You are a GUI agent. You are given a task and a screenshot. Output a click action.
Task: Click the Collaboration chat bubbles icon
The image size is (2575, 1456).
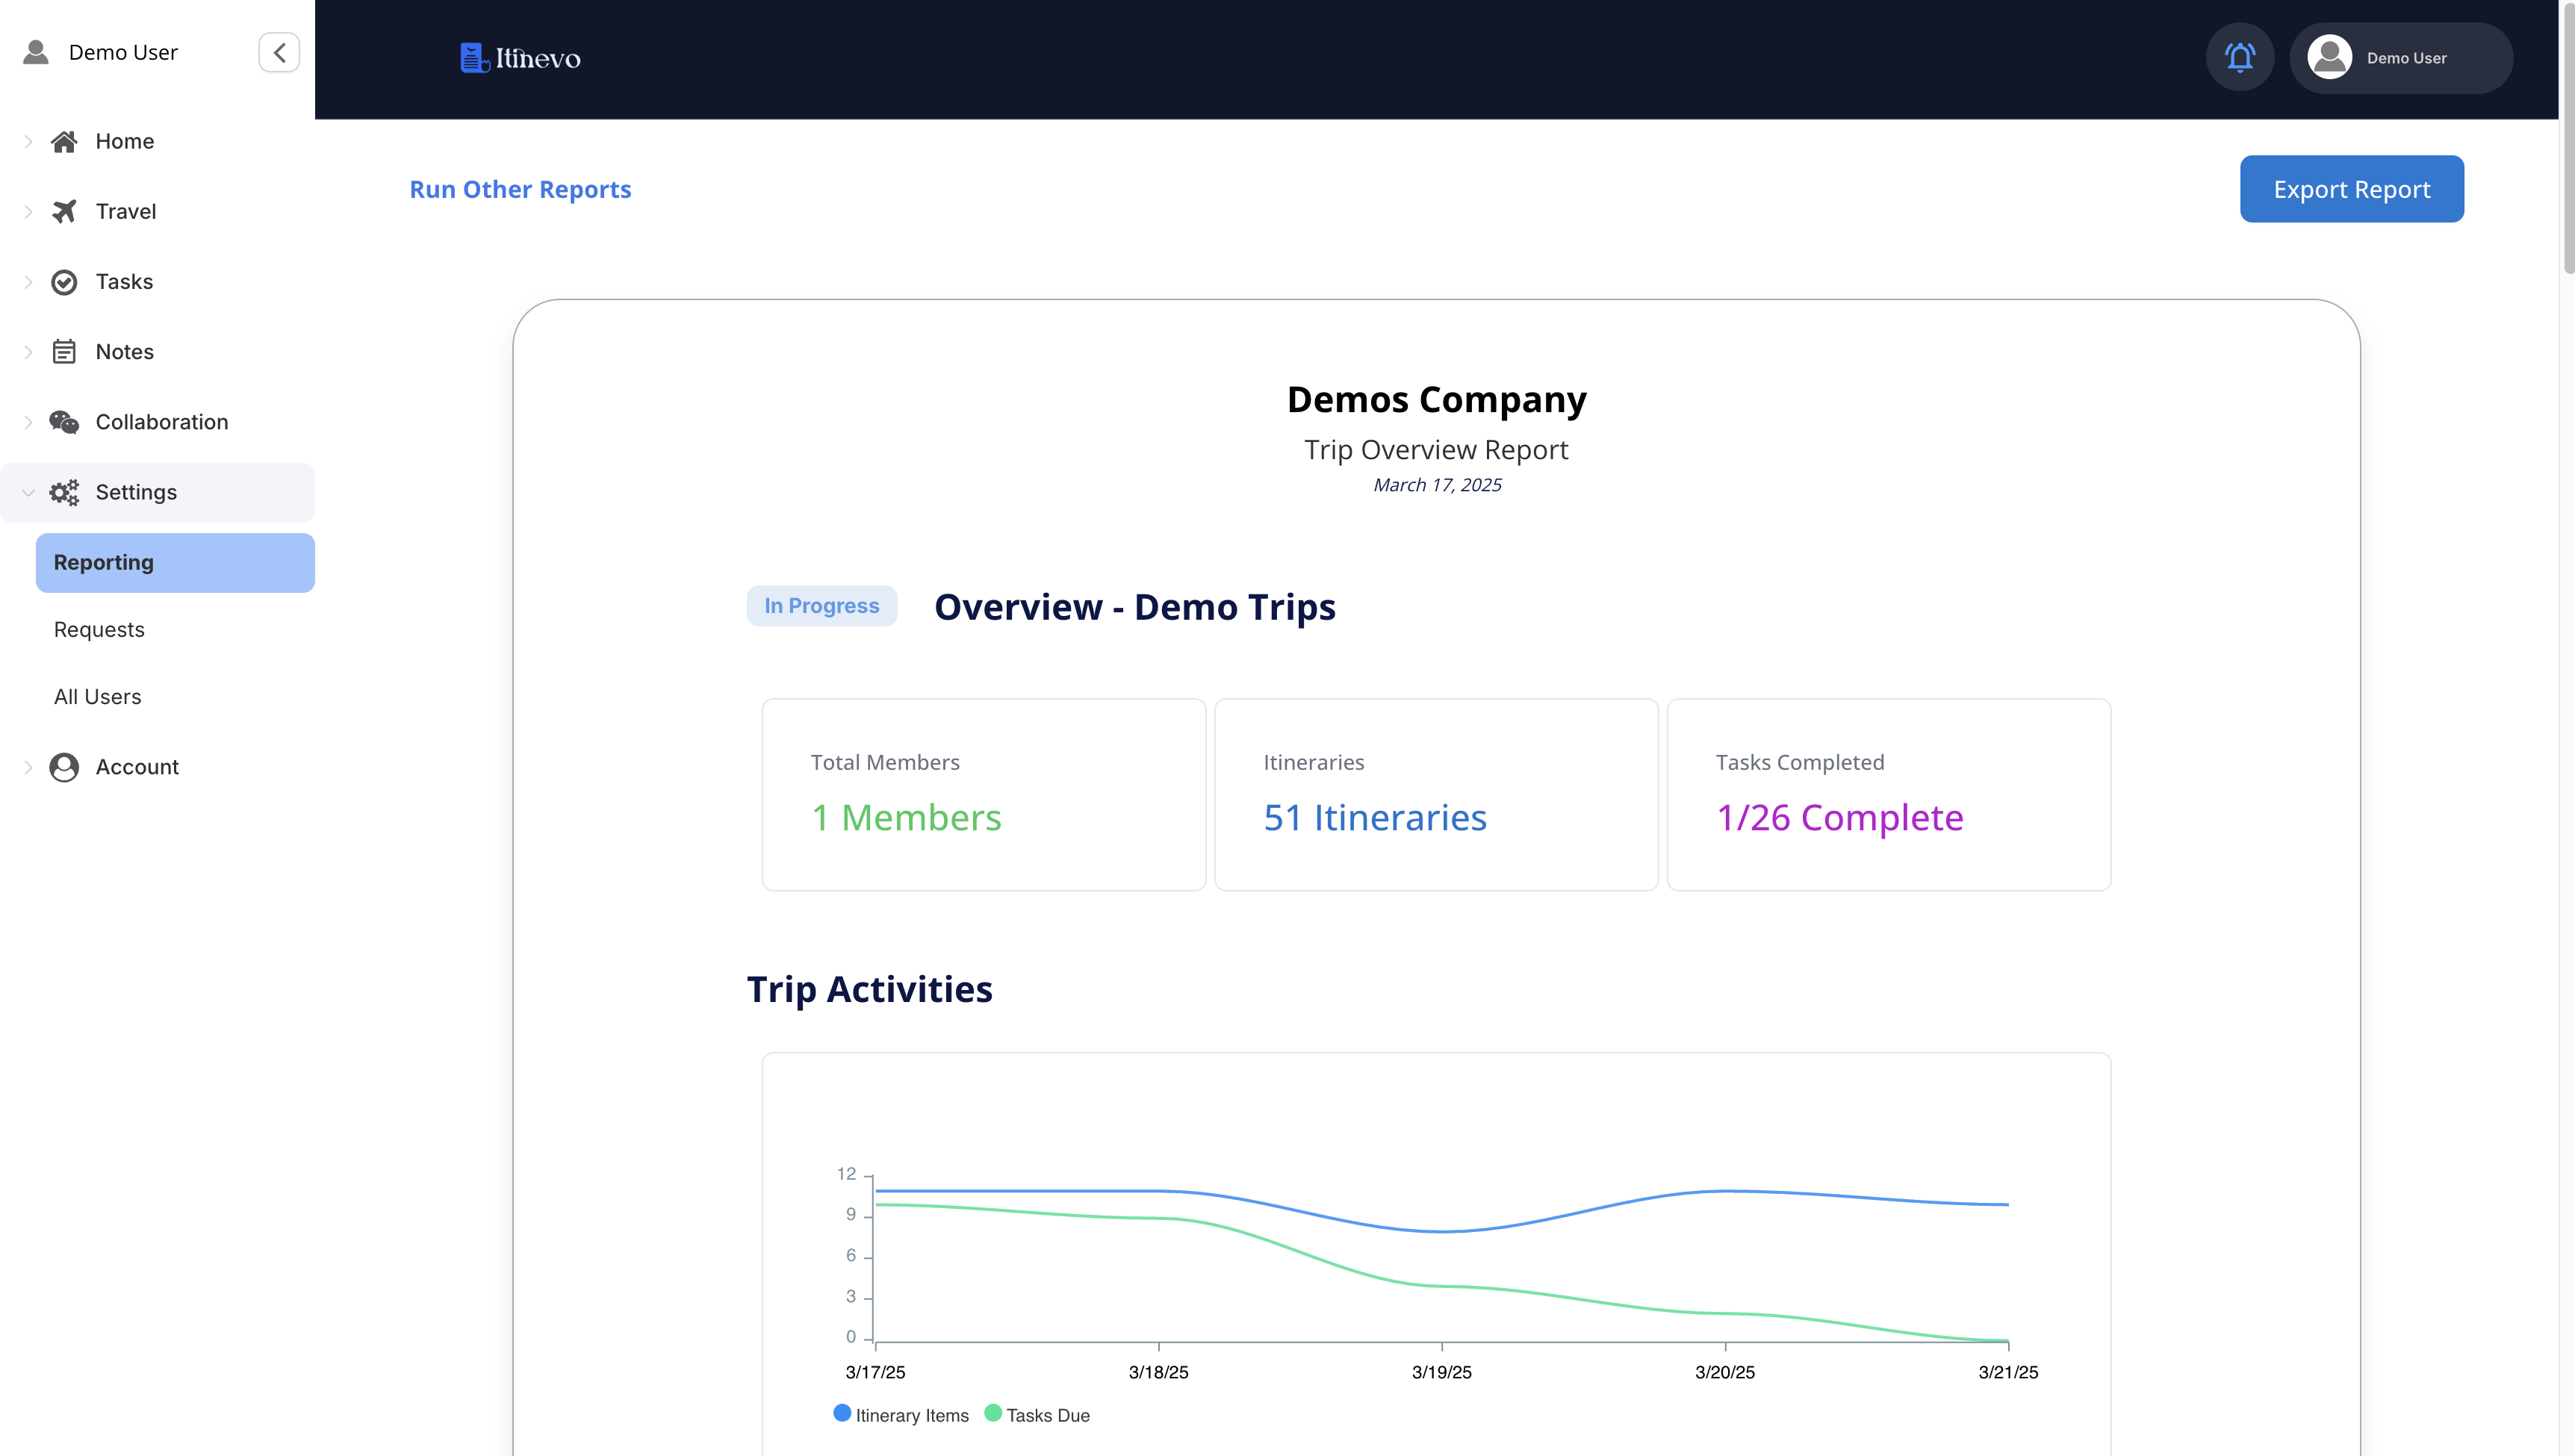tap(64, 422)
